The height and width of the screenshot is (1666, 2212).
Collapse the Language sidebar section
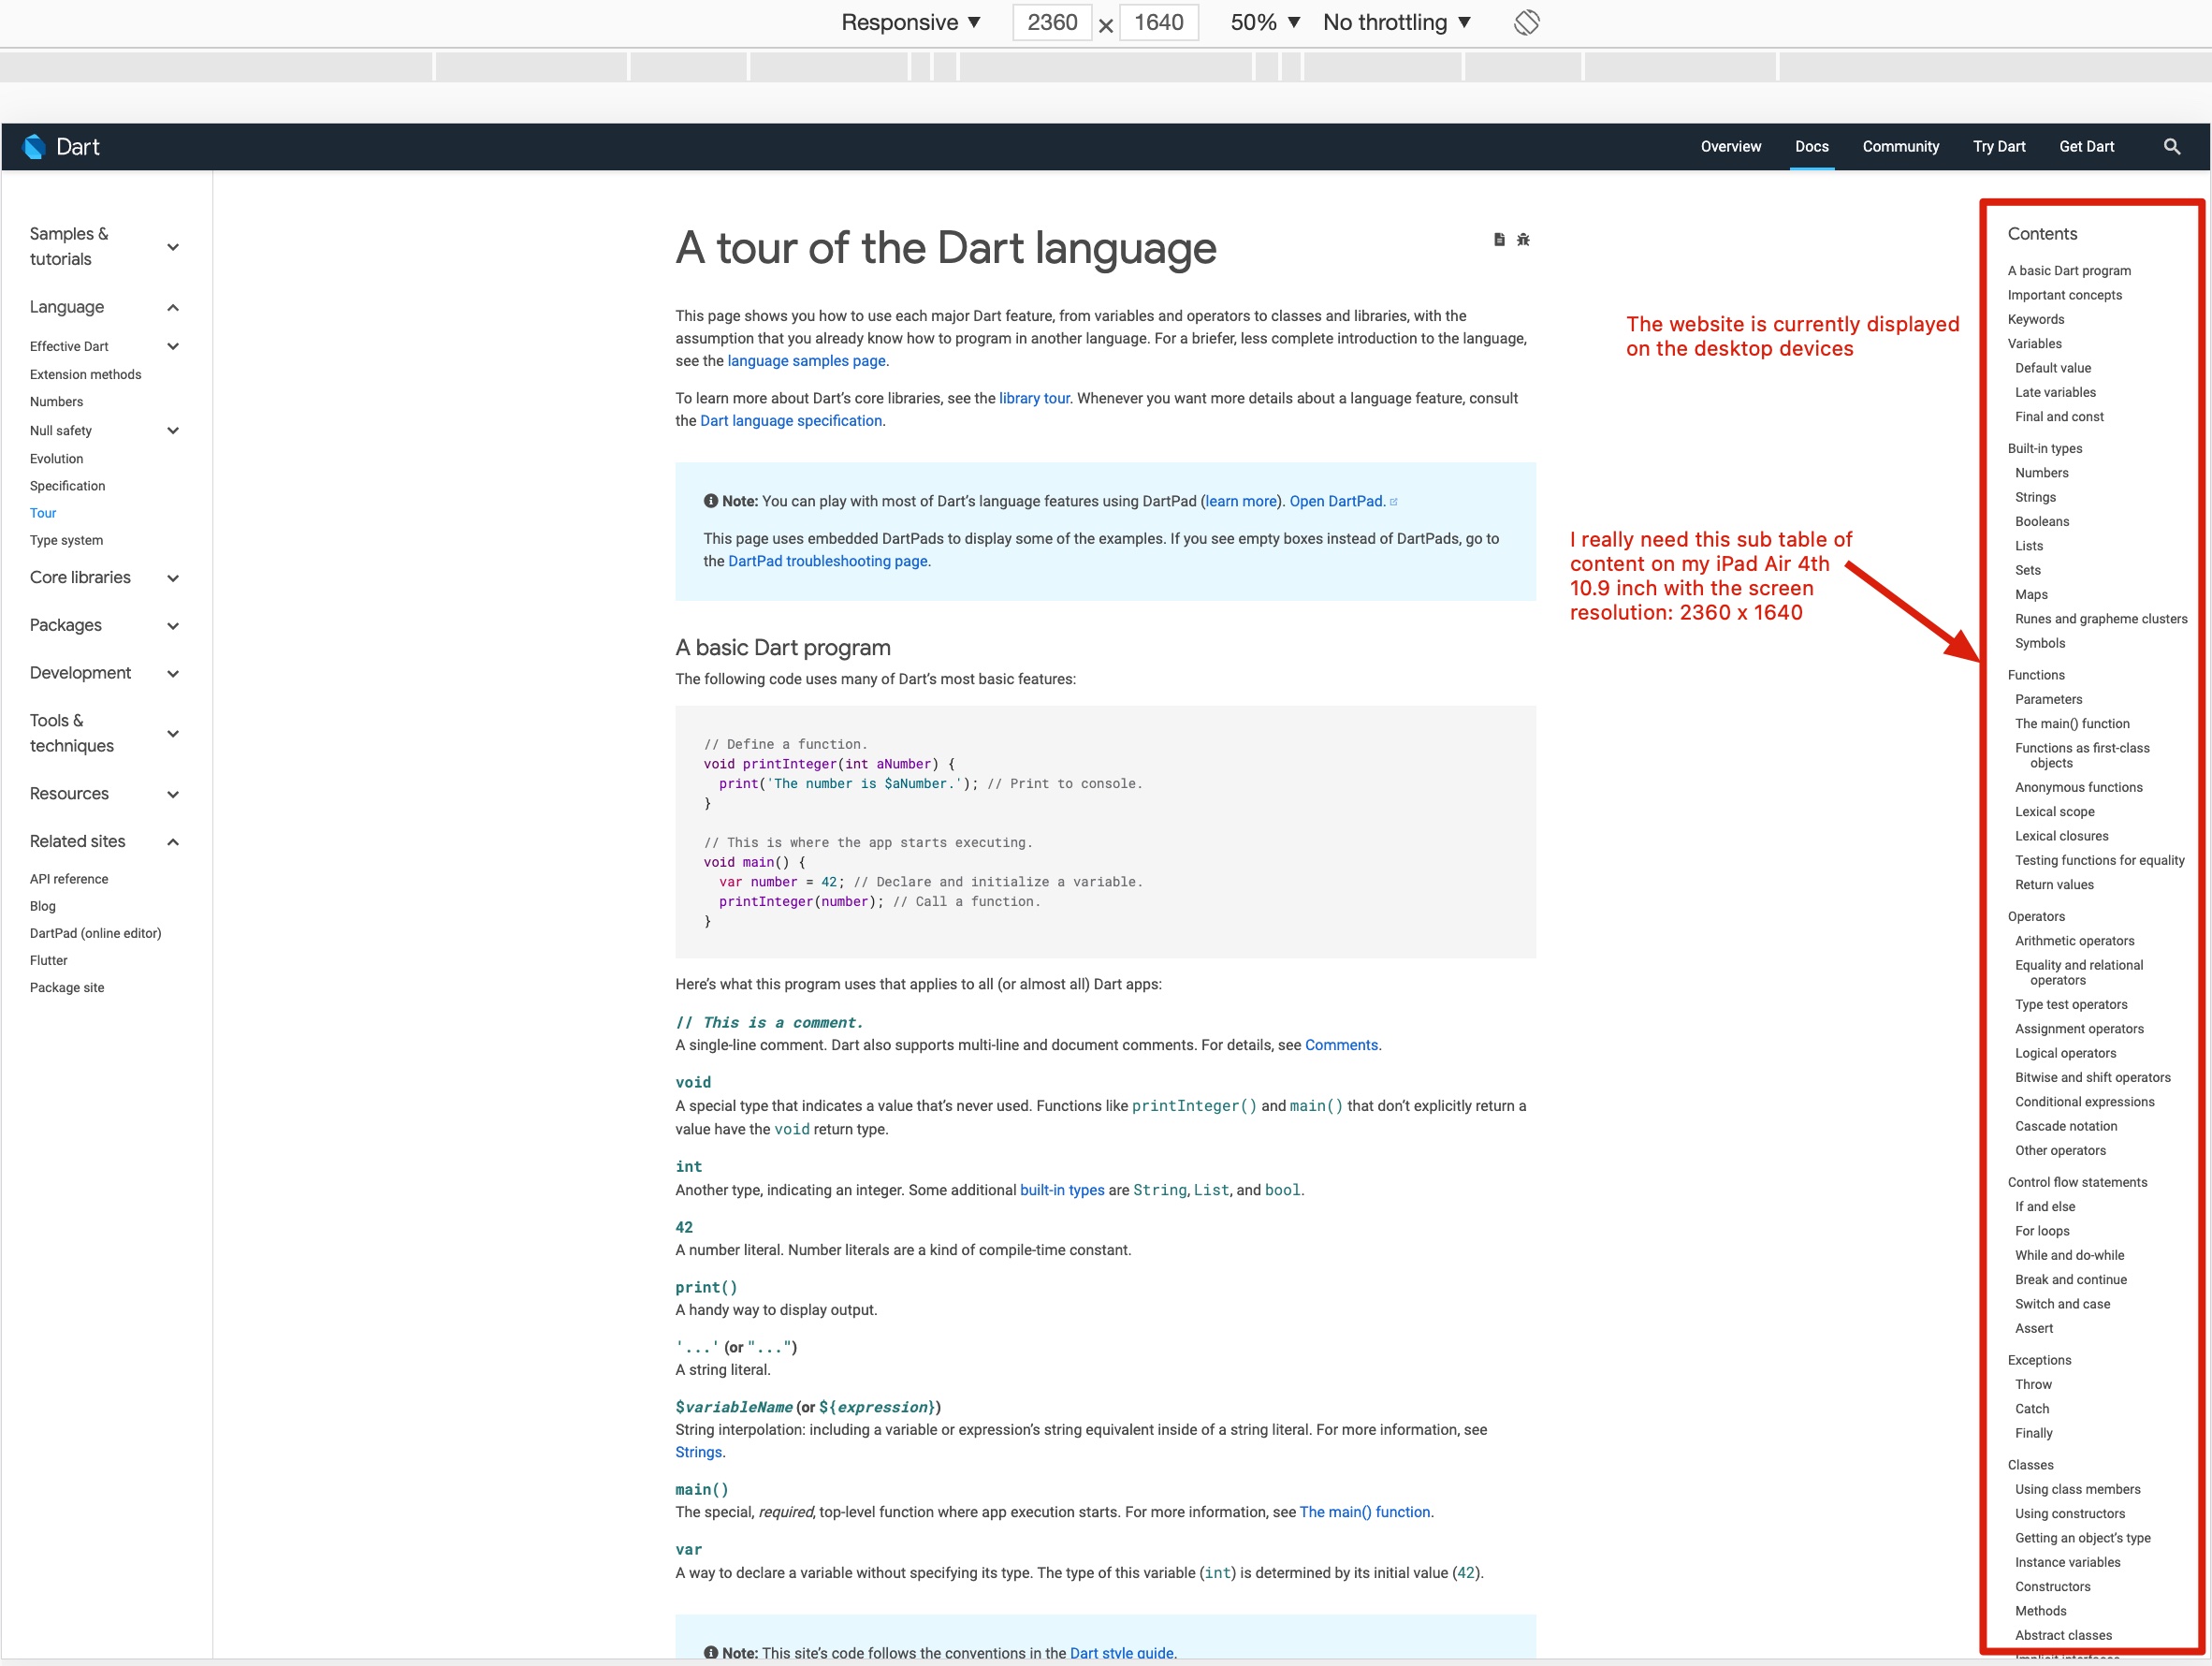pos(172,308)
